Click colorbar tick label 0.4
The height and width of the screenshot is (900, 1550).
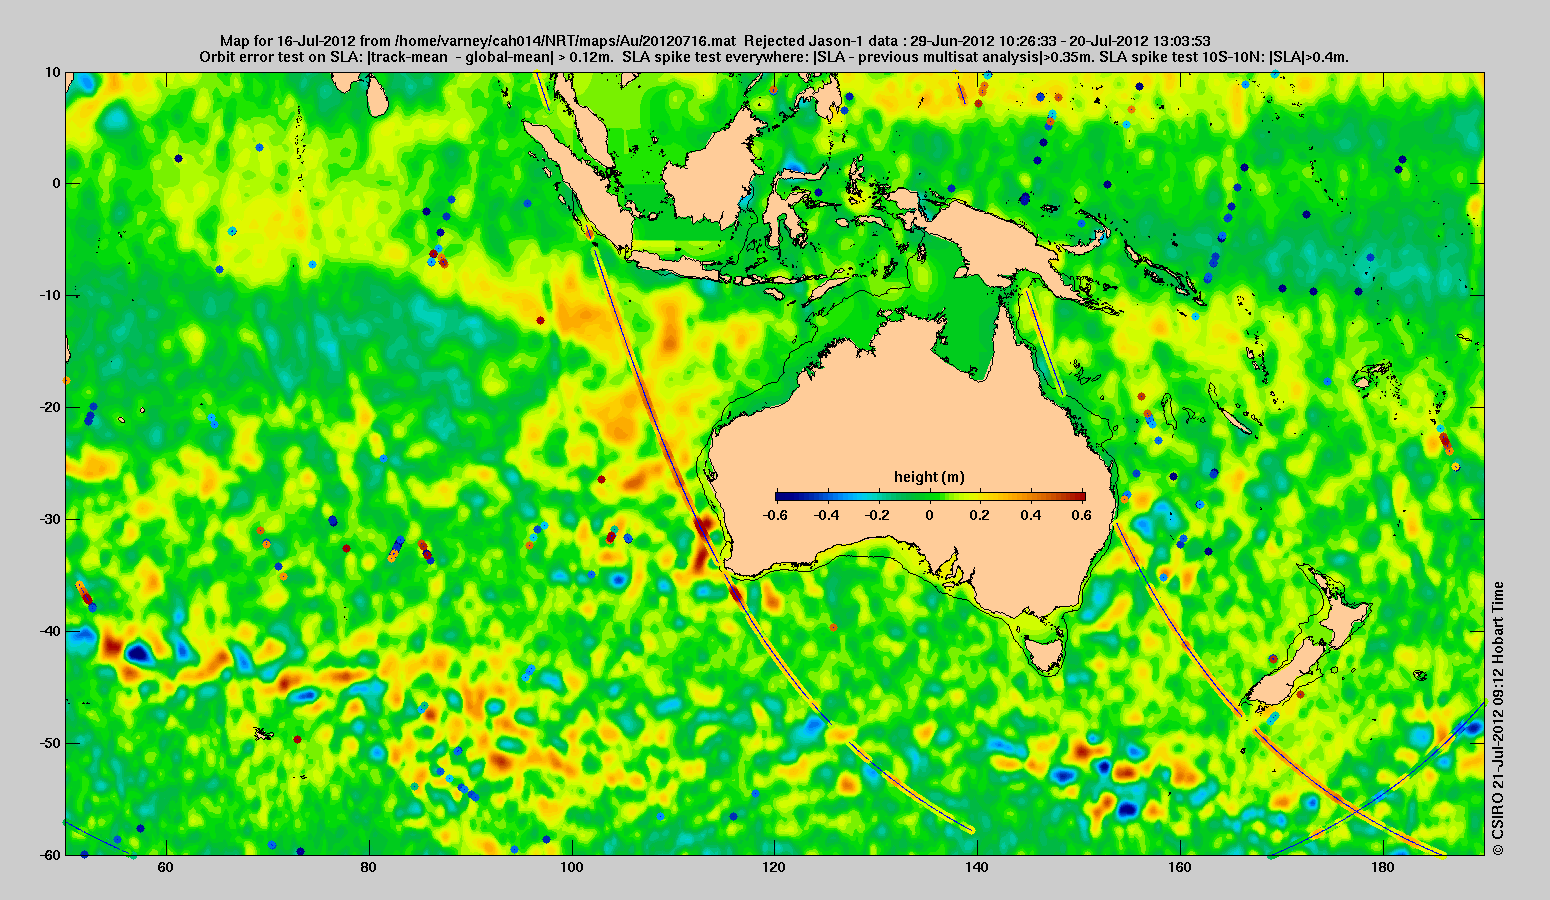point(1031,515)
